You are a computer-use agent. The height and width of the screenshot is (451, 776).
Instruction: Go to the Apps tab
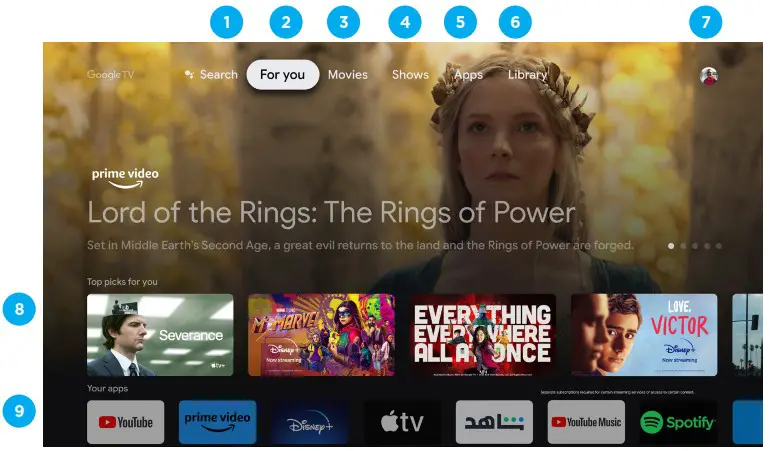click(x=468, y=75)
